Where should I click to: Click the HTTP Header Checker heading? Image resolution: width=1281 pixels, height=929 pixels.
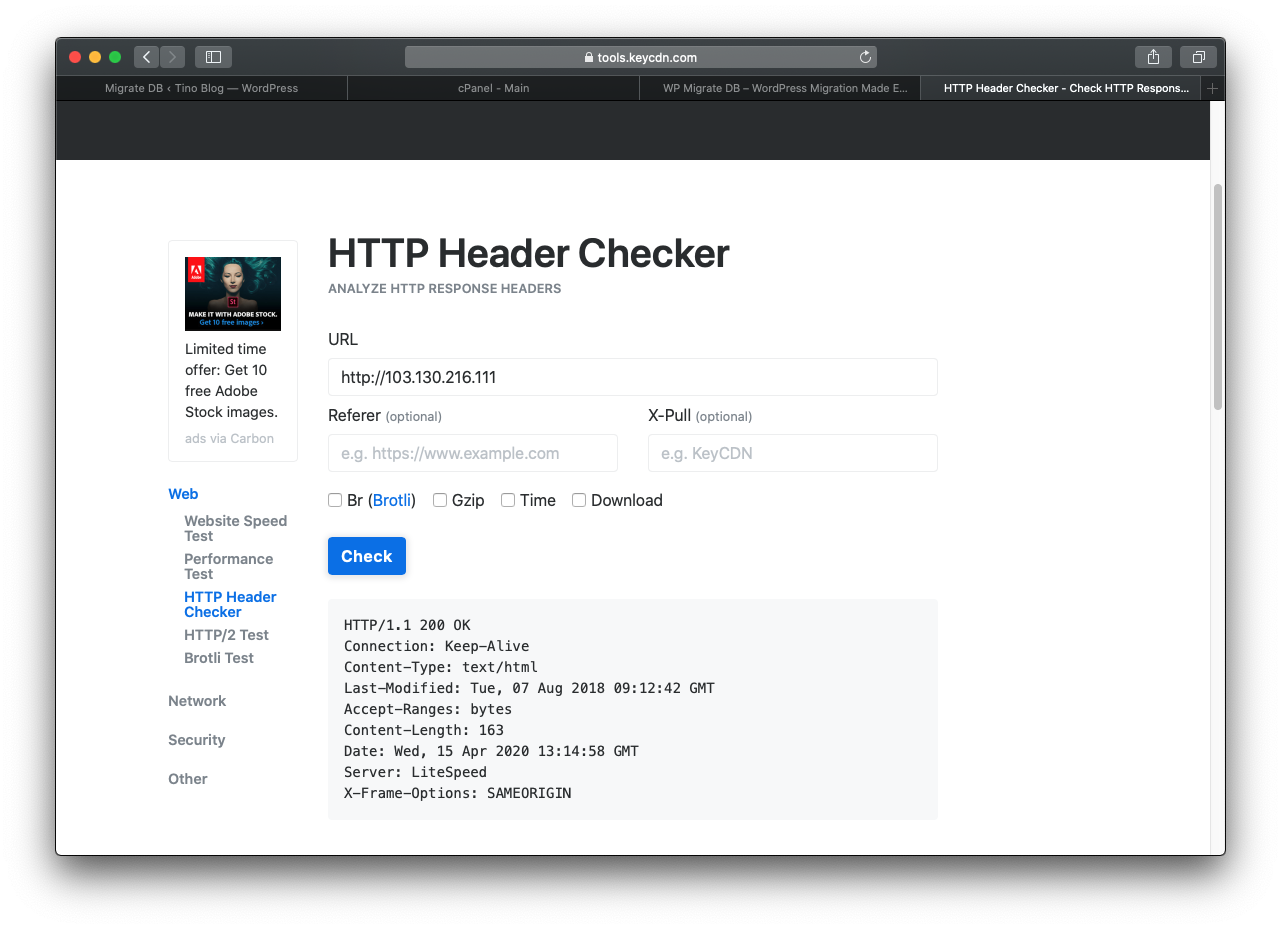(529, 253)
